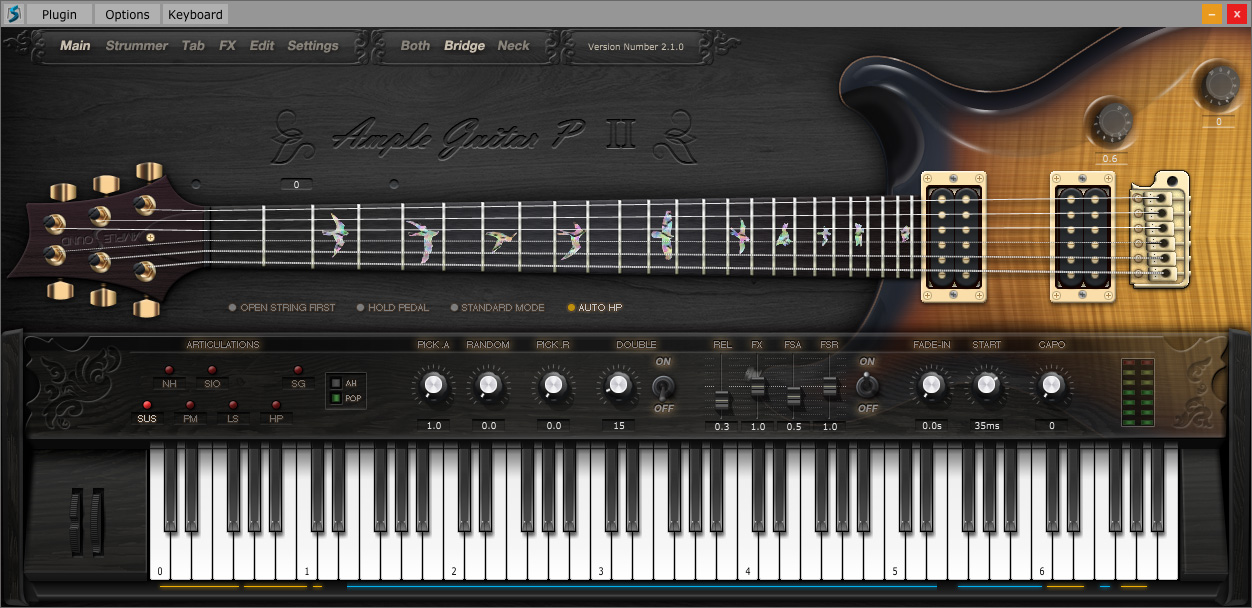
Task: Click the PICK A value field 1.0
Action: pyautogui.click(x=434, y=426)
